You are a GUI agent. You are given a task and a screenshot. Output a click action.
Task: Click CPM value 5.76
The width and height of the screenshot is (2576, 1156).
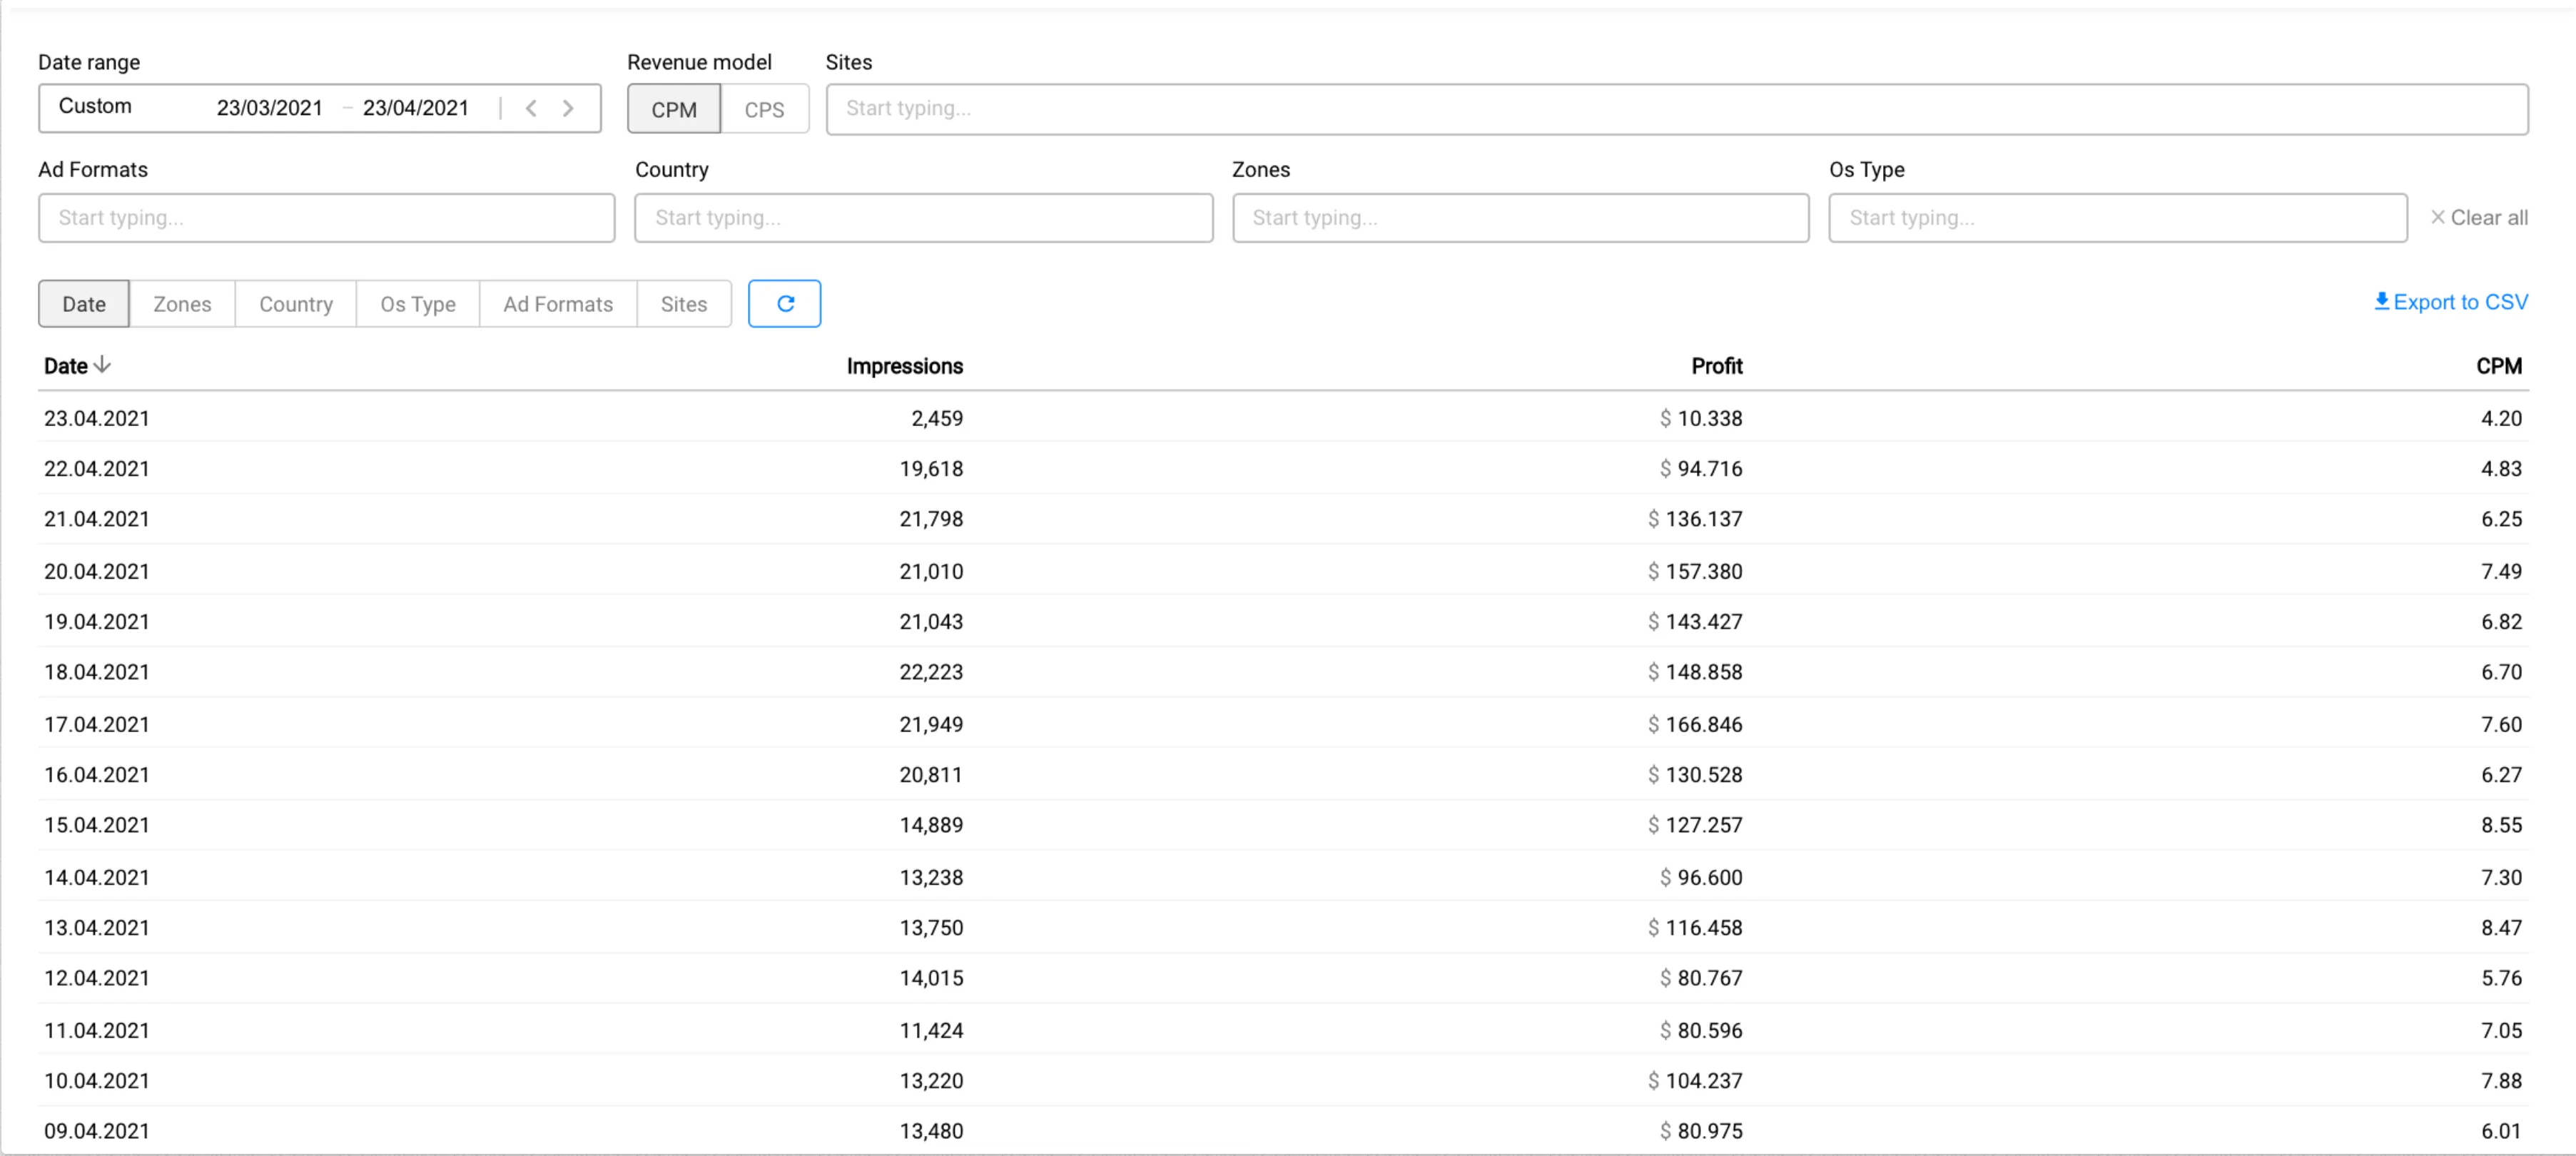click(x=2501, y=978)
